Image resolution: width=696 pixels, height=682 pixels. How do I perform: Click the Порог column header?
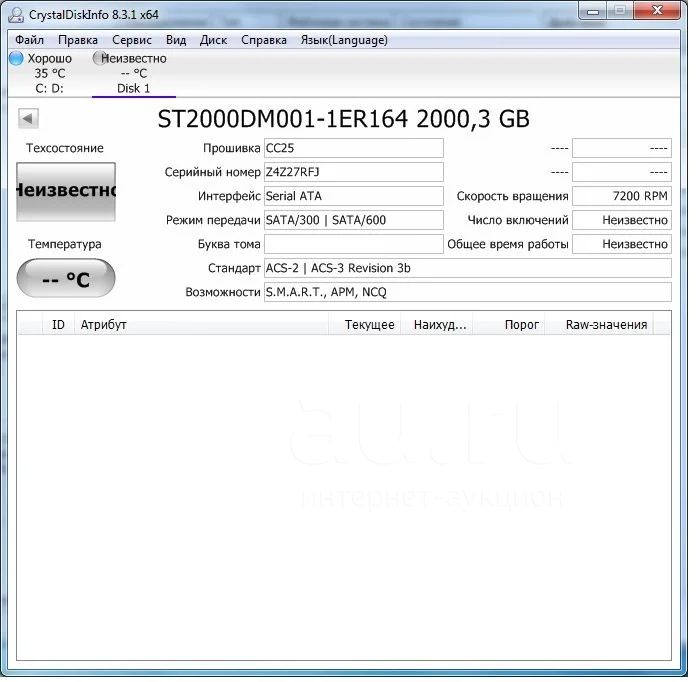(x=509, y=325)
